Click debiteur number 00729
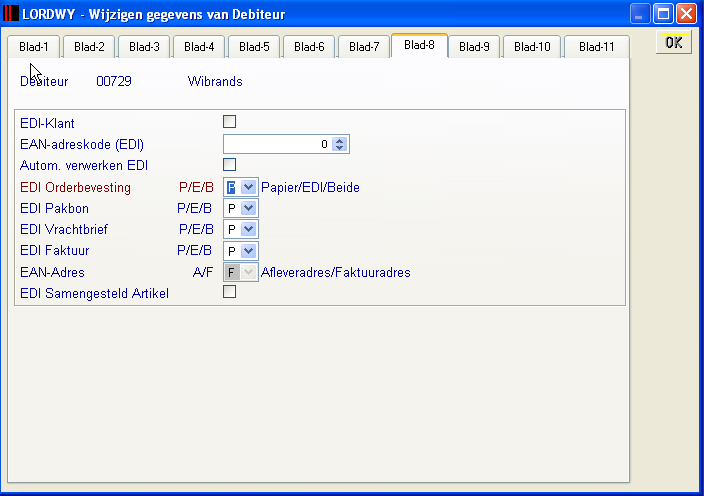Viewport: 704px width, 496px height. pyautogui.click(x=114, y=81)
